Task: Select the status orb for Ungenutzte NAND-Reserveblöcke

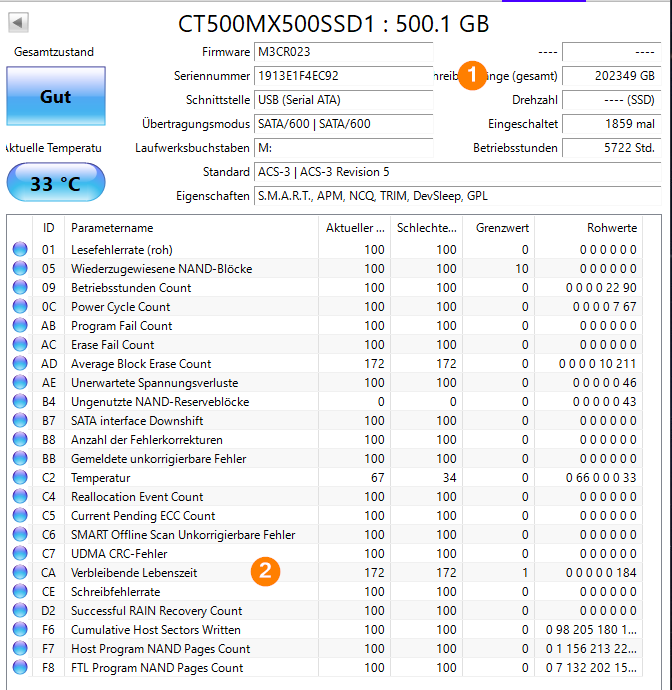Action: click(x=20, y=401)
